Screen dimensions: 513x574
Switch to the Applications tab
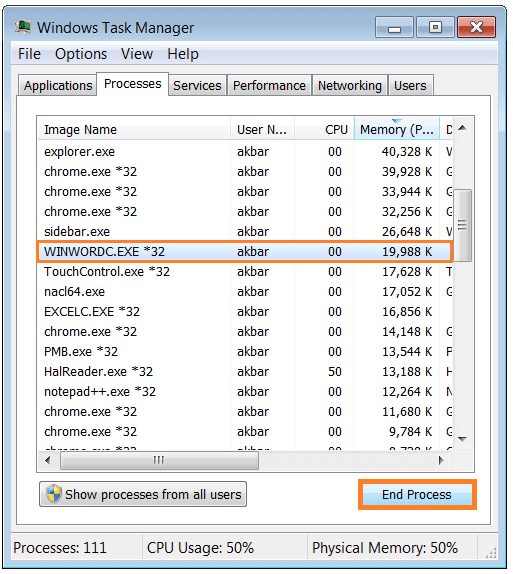57,85
